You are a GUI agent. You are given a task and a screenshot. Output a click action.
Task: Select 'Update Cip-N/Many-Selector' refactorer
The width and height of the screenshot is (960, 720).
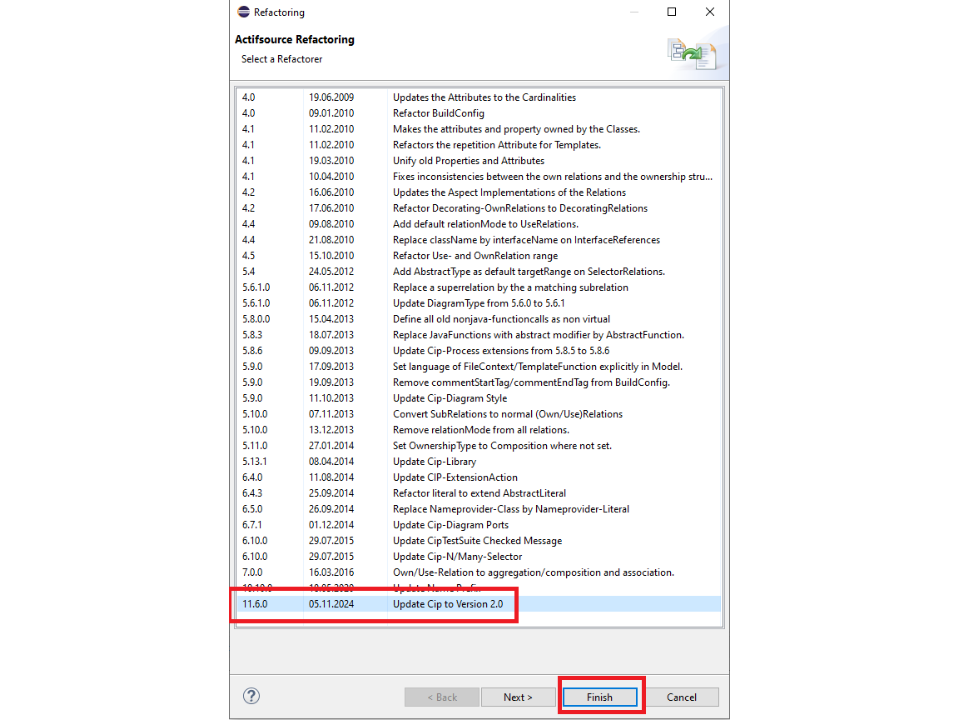[457, 556]
